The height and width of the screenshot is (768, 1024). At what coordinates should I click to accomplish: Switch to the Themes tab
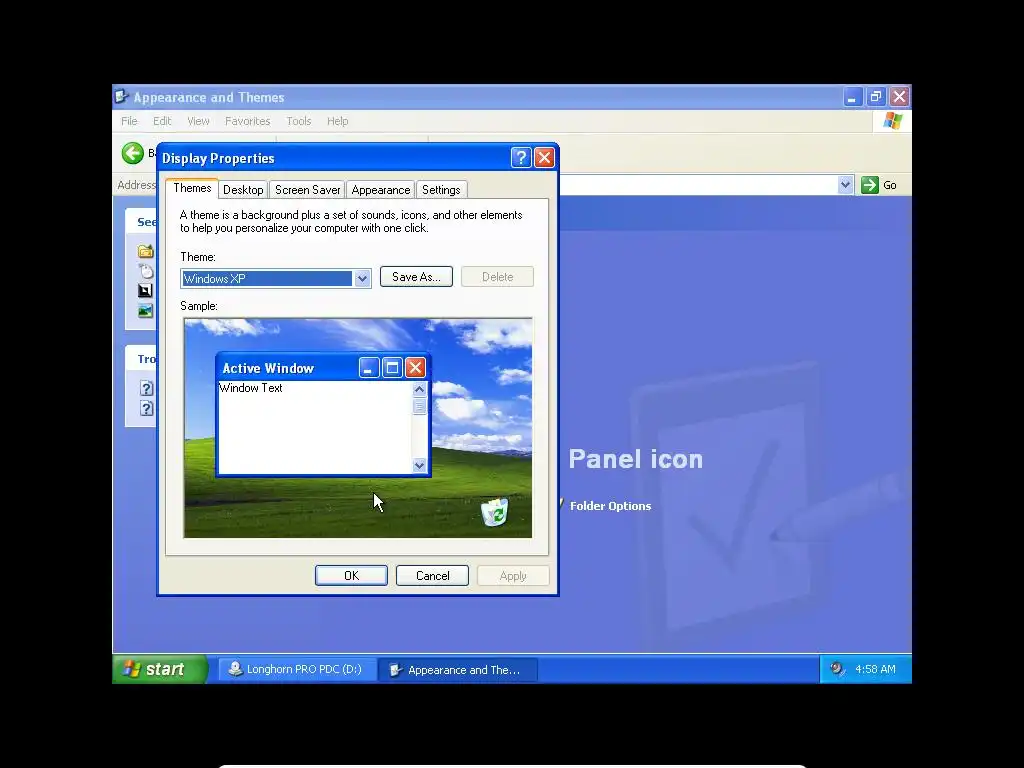coord(192,188)
